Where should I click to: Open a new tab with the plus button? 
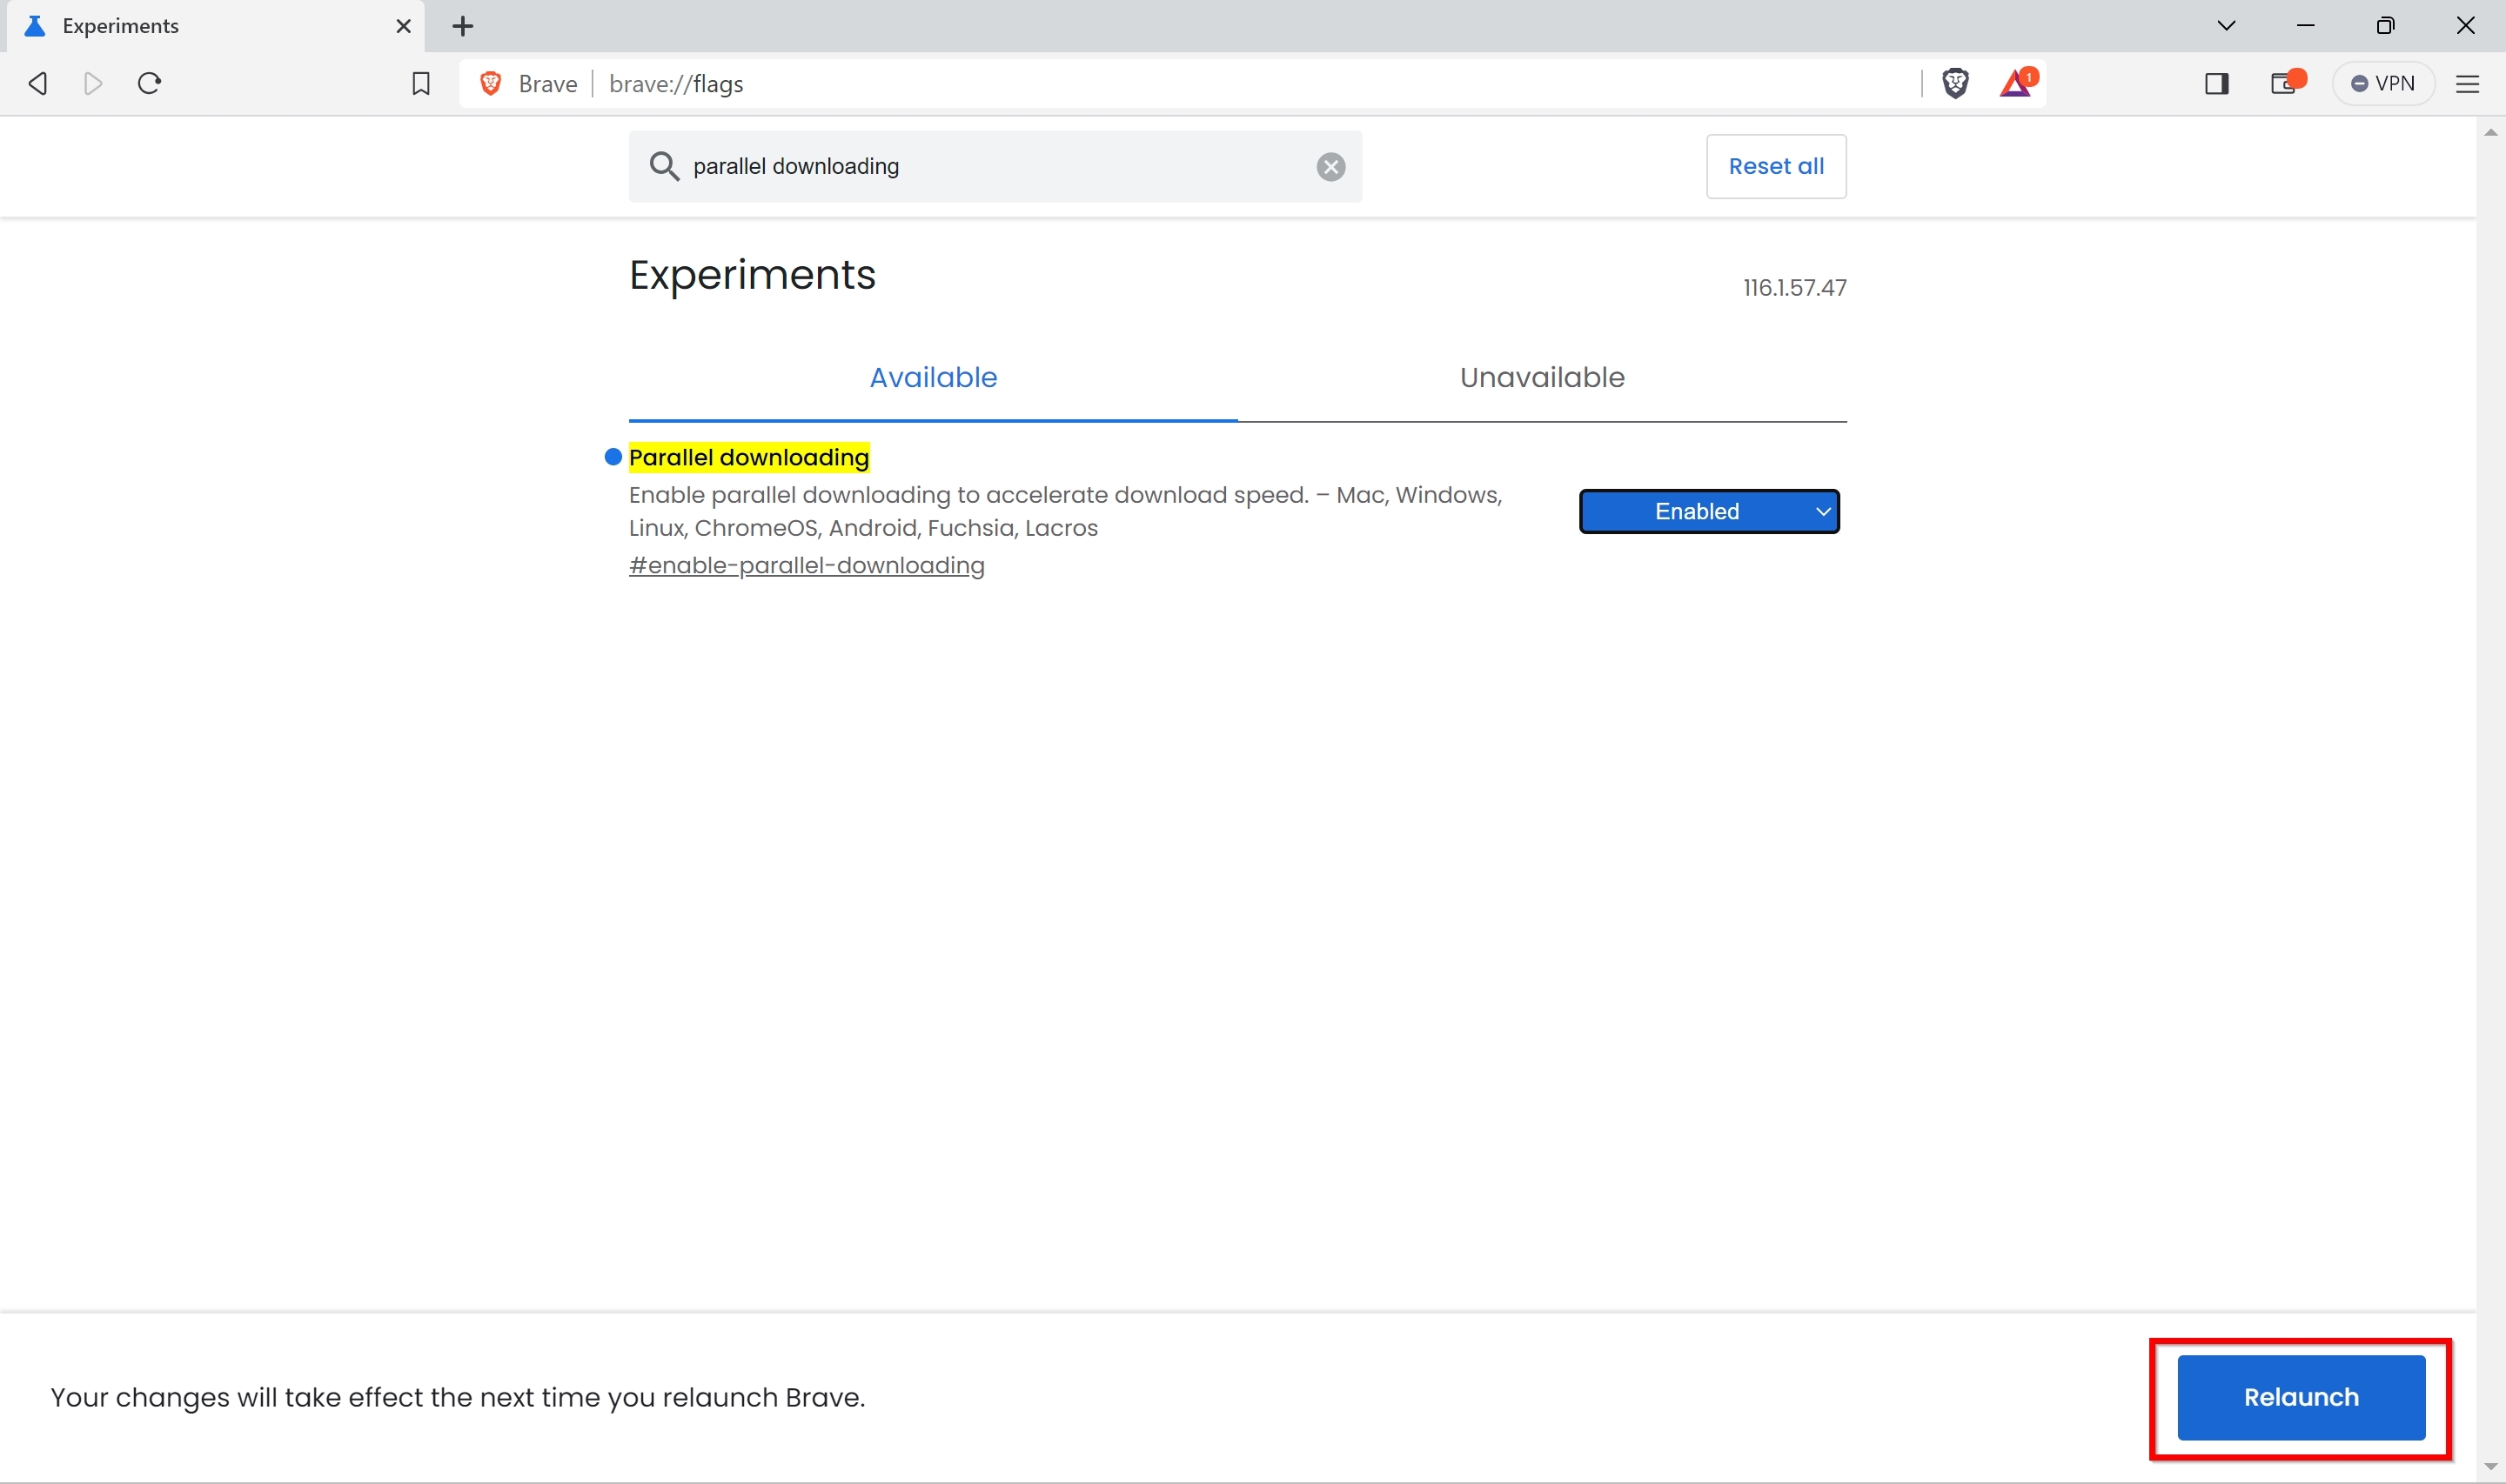tap(462, 27)
